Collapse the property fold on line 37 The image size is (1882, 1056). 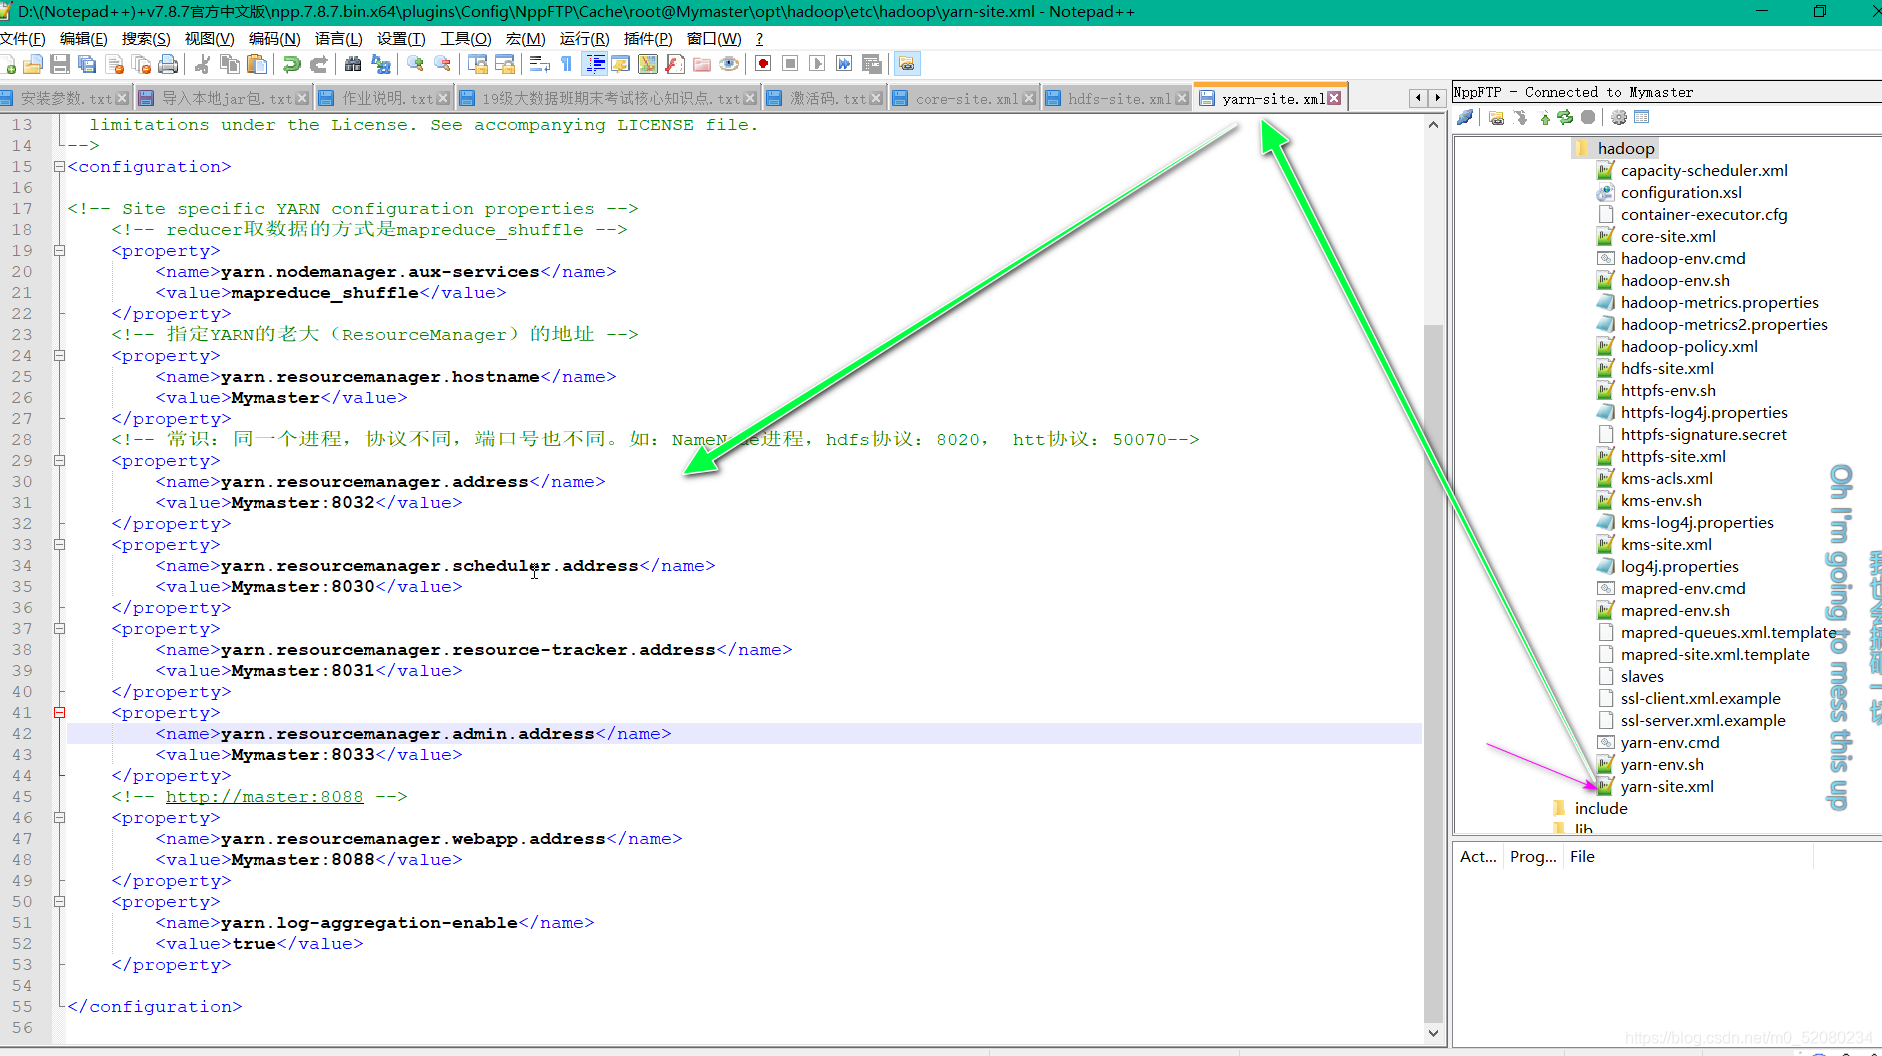coord(59,629)
